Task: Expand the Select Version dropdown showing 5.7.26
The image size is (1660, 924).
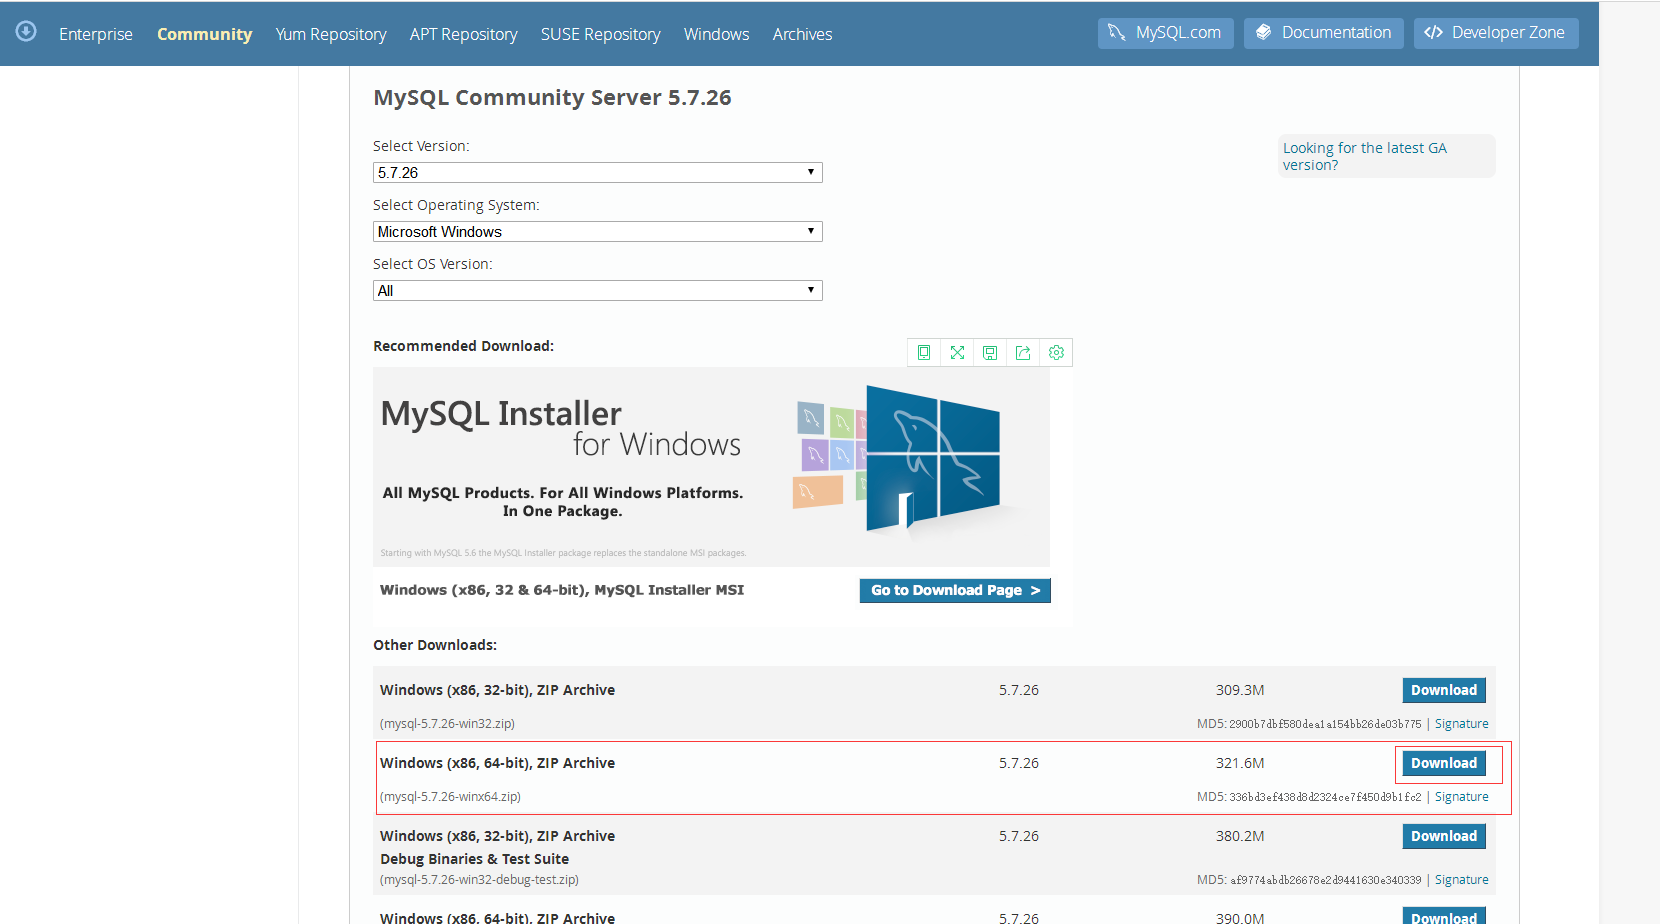Action: pos(598,173)
